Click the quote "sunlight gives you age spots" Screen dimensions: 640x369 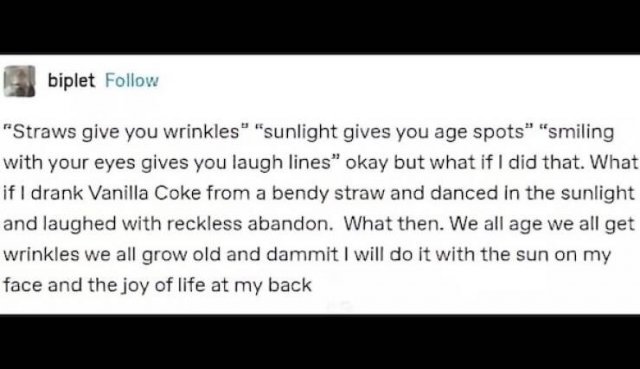tap(393, 132)
